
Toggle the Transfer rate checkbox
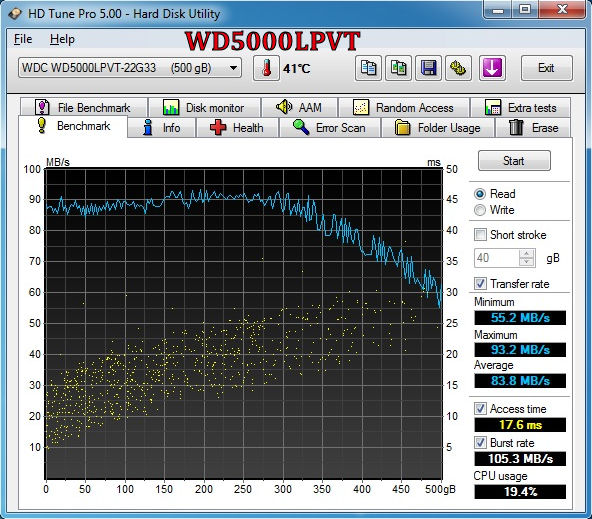(480, 283)
